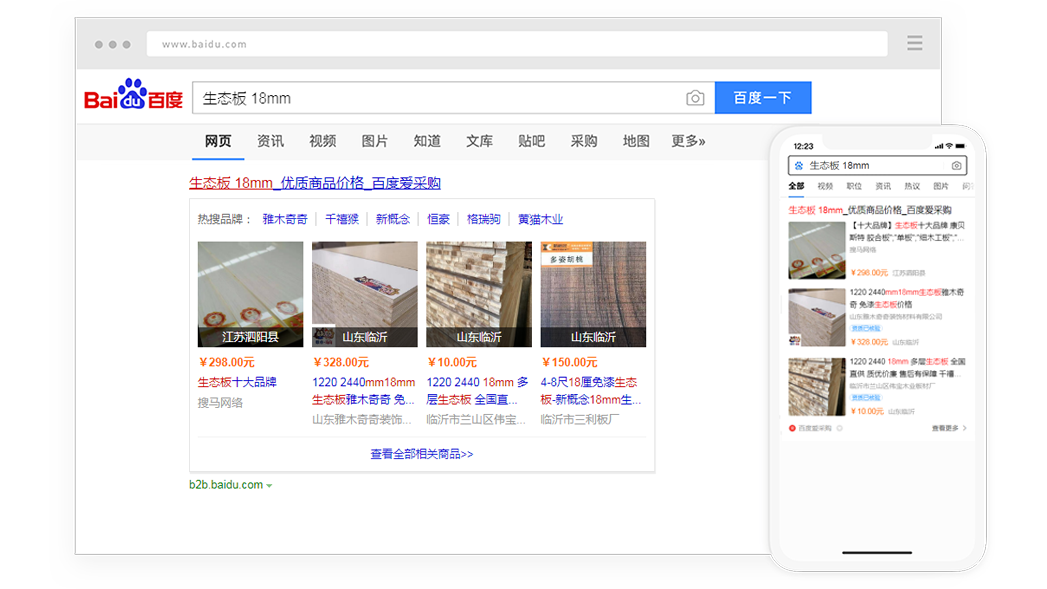Click the 格瑞驹 brand link
Image resolution: width=1047 pixels, height=589 pixels.
(483, 219)
